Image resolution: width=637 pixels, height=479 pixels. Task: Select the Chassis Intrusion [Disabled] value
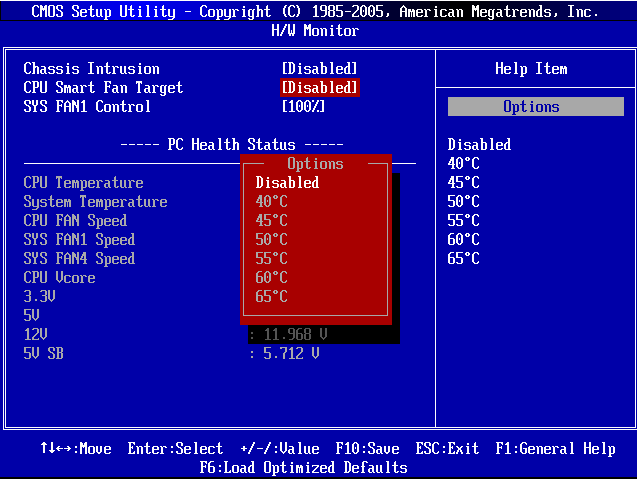(x=319, y=69)
